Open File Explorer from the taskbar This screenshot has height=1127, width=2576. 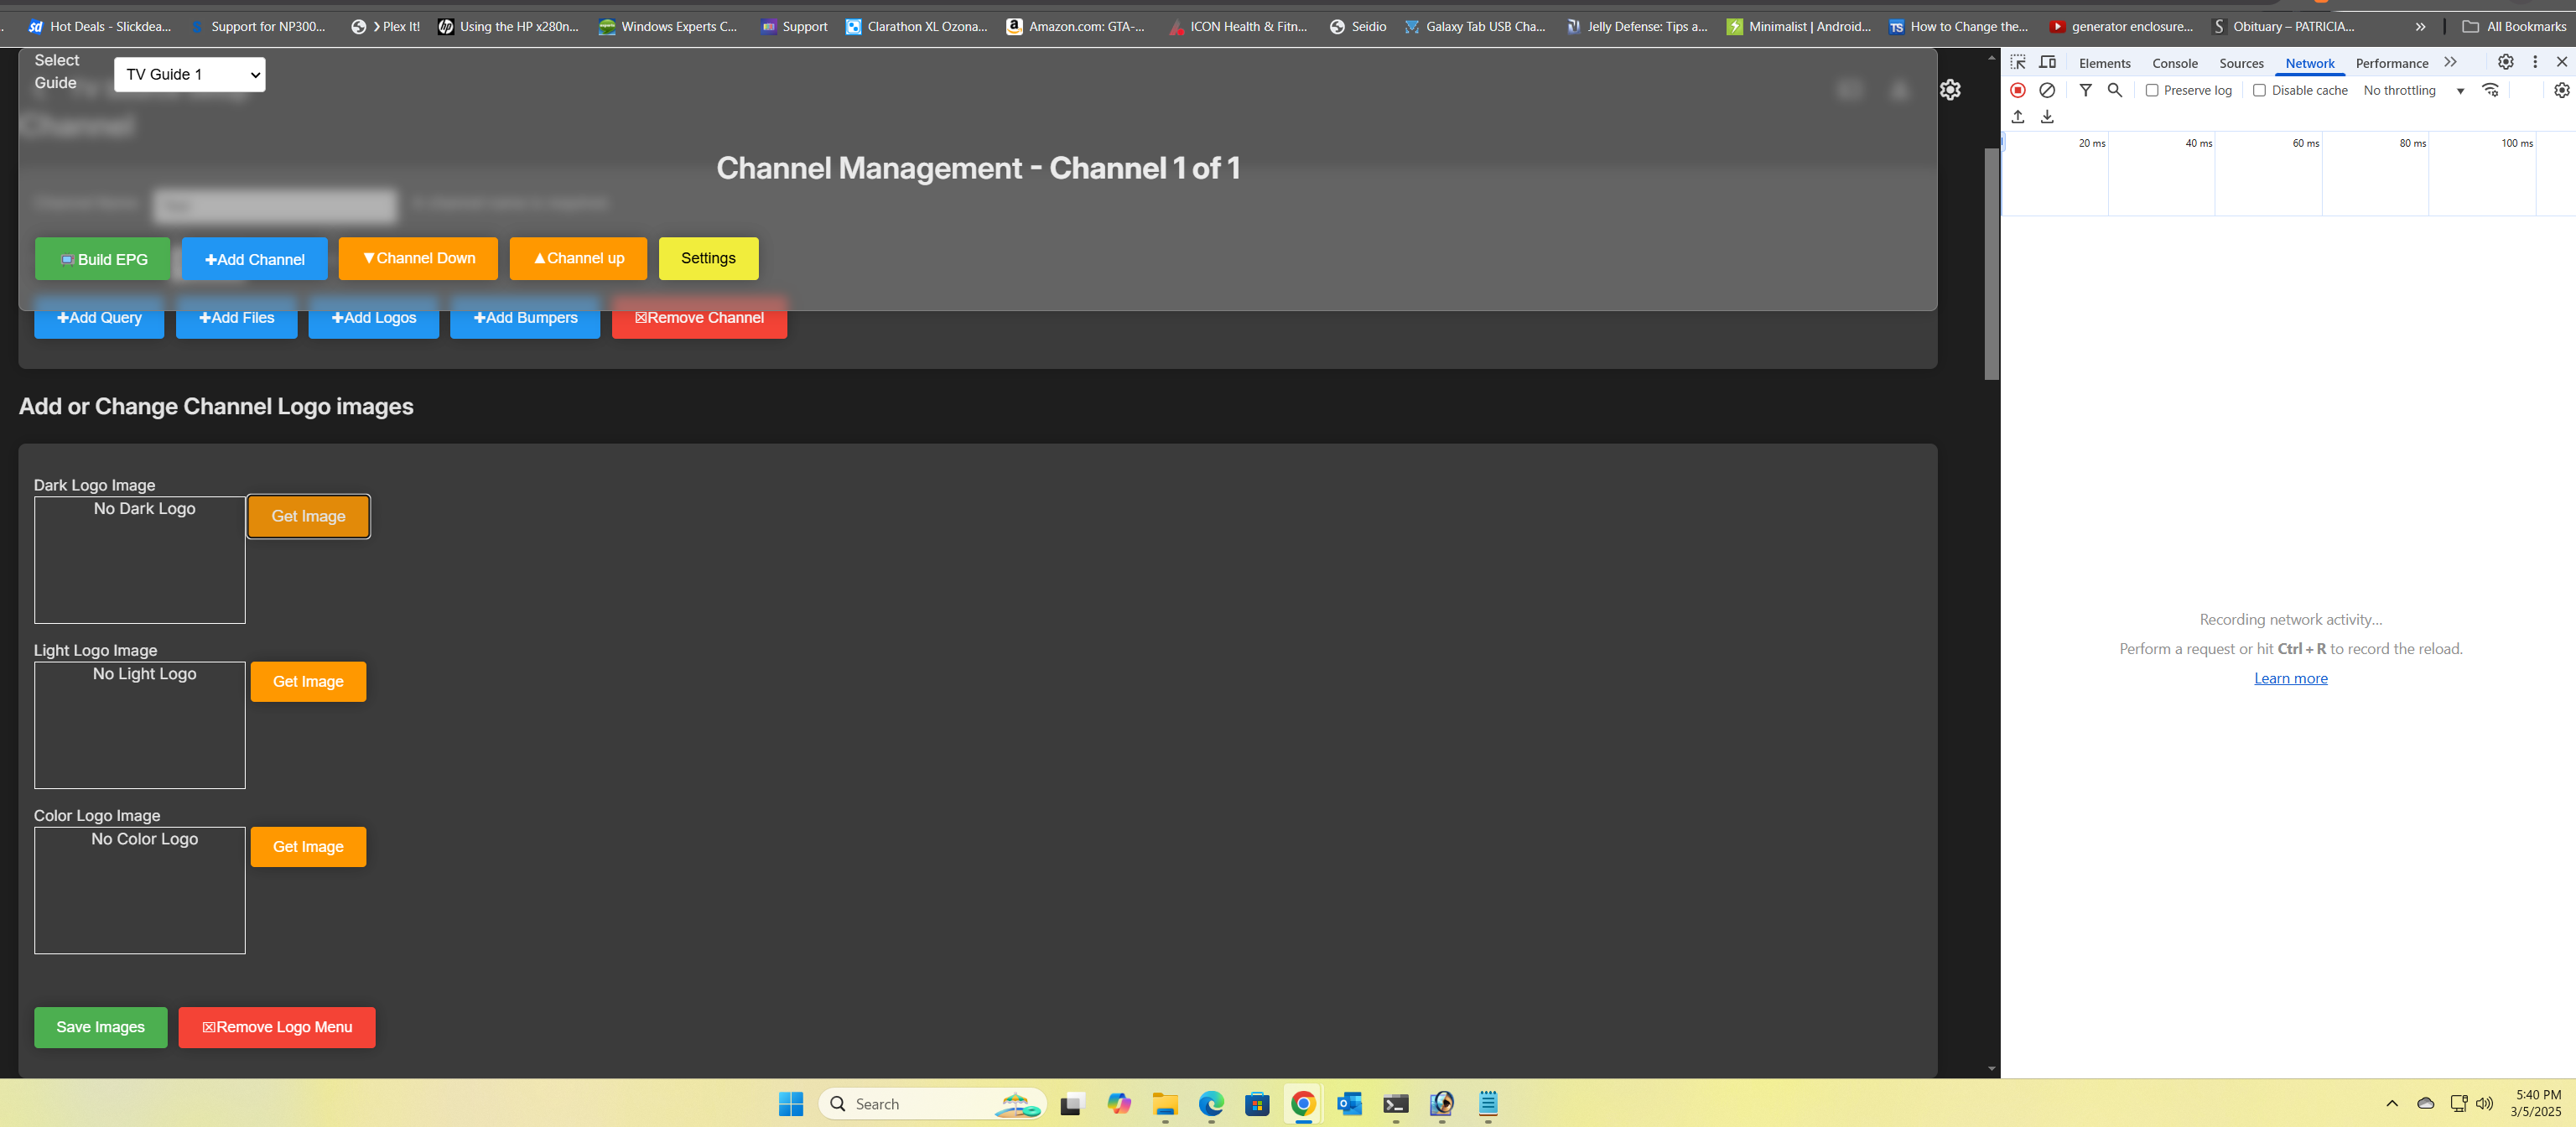tap(1165, 1104)
